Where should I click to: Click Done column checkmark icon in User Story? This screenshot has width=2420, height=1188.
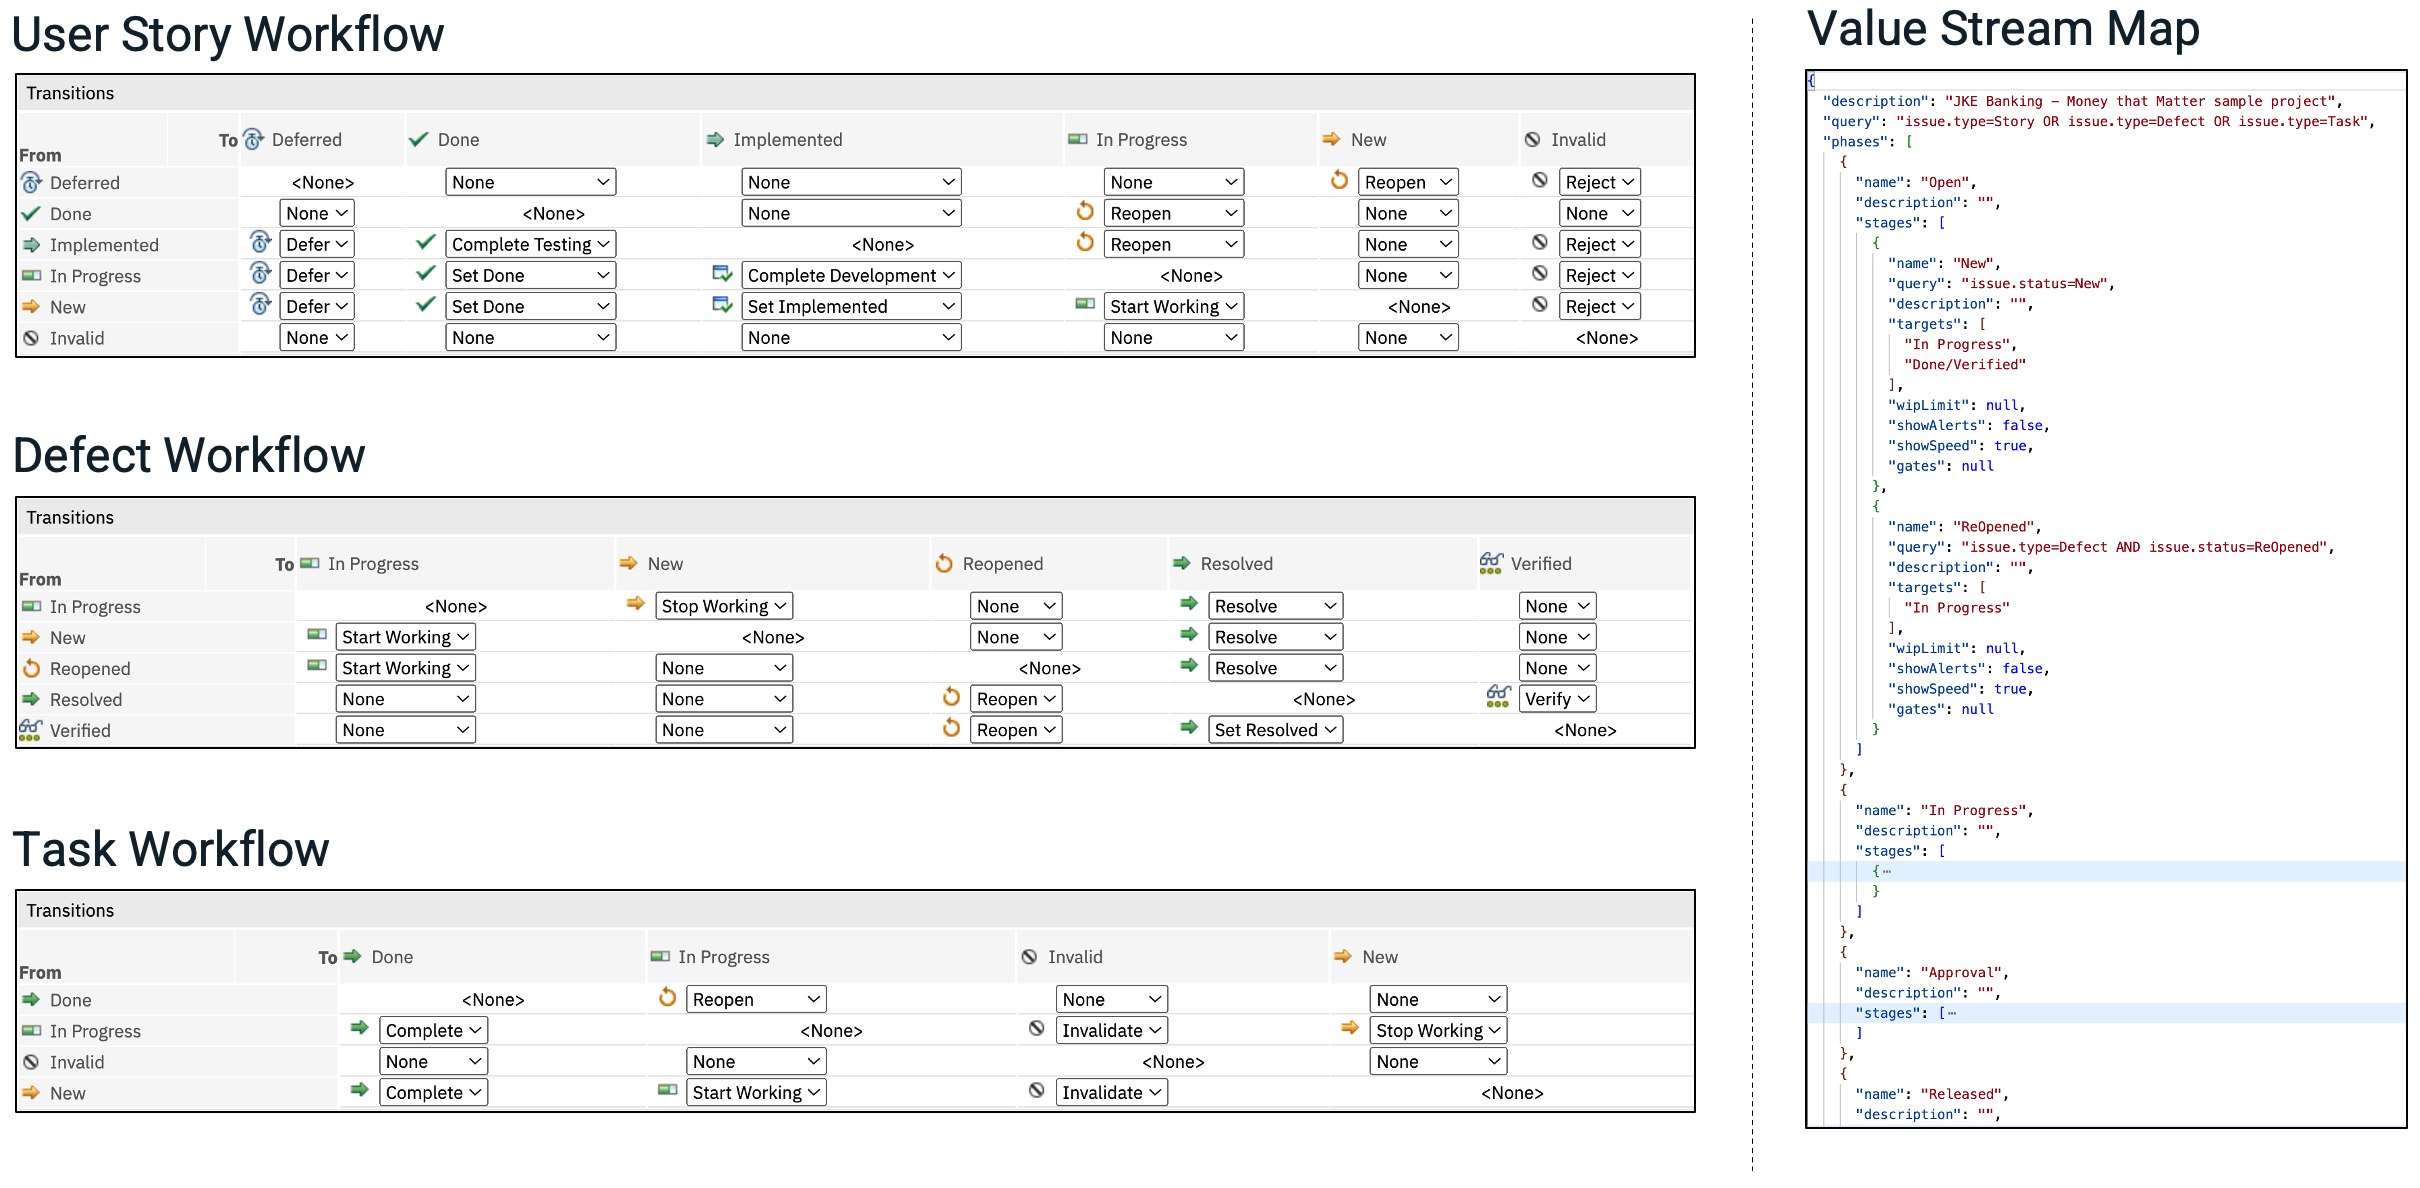(x=419, y=139)
